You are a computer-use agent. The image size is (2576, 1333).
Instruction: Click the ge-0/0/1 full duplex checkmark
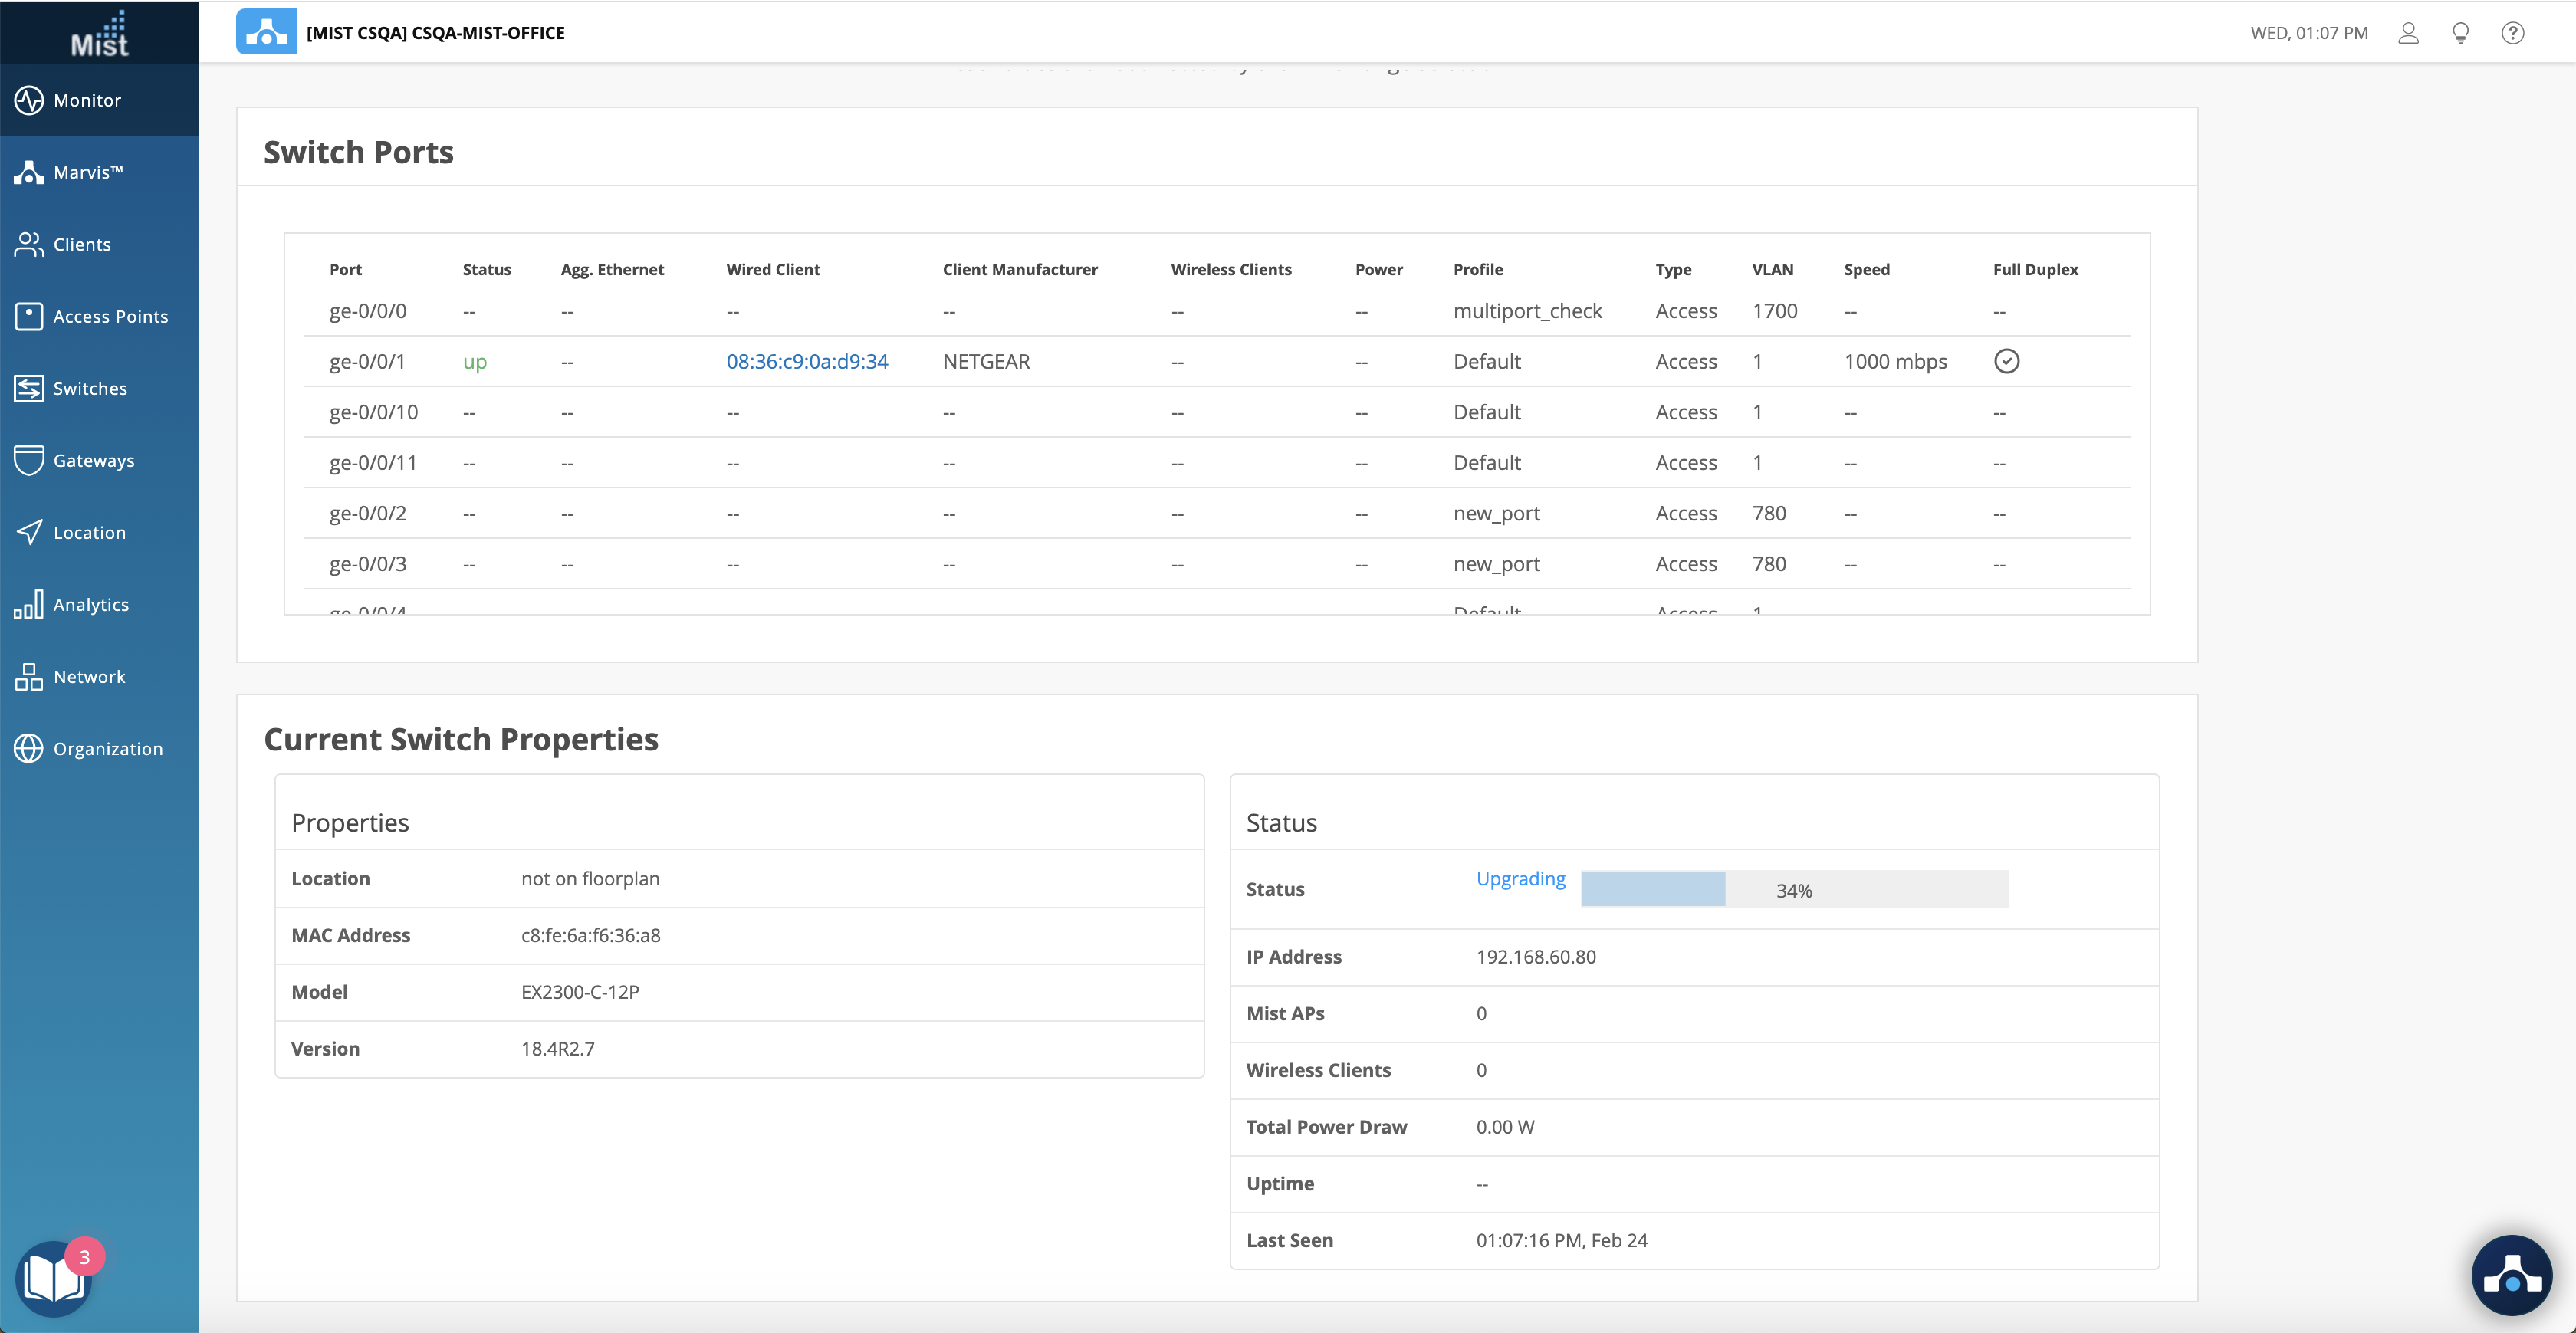pyautogui.click(x=2006, y=361)
